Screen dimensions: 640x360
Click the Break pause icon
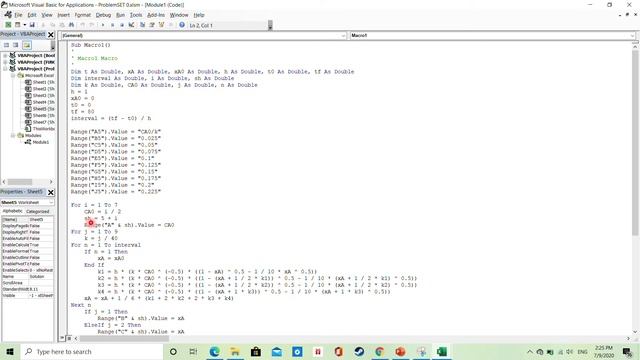pos(113,25)
